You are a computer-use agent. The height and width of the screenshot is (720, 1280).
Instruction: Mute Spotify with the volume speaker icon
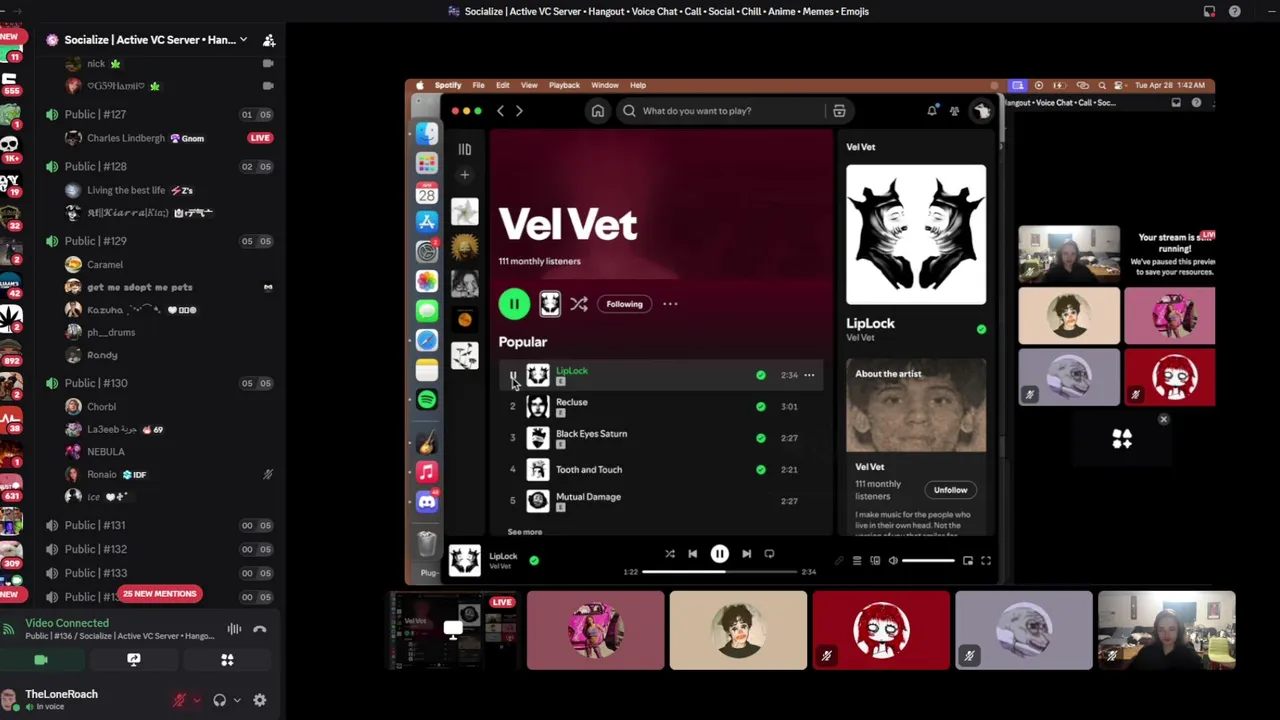pos(893,561)
